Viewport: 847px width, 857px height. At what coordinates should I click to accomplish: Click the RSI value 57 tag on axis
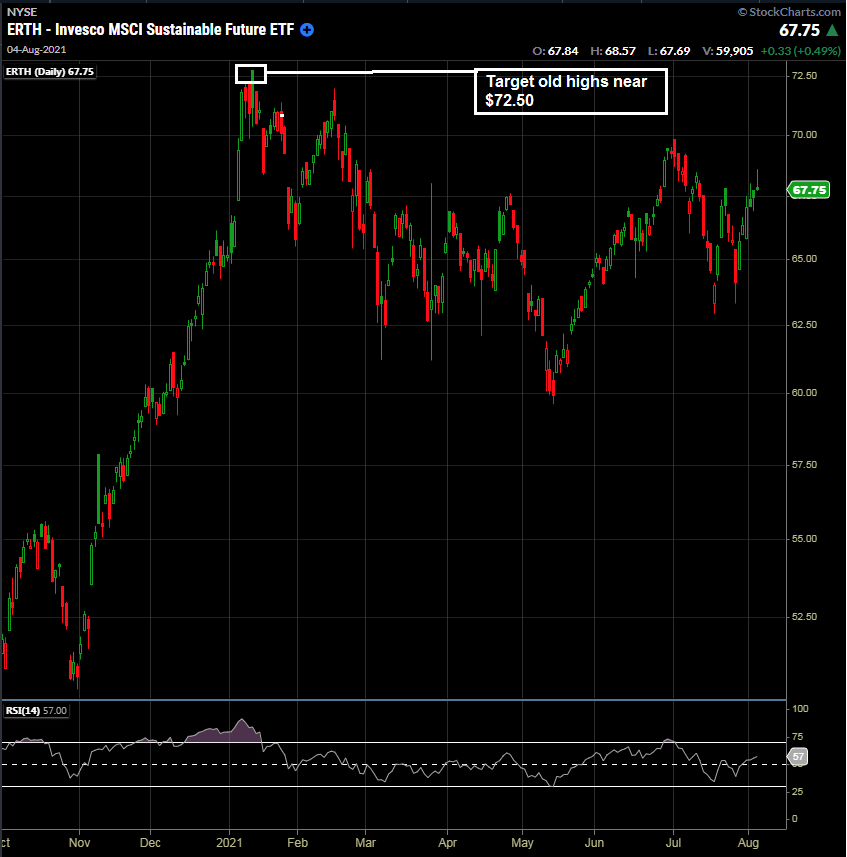(x=798, y=756)
